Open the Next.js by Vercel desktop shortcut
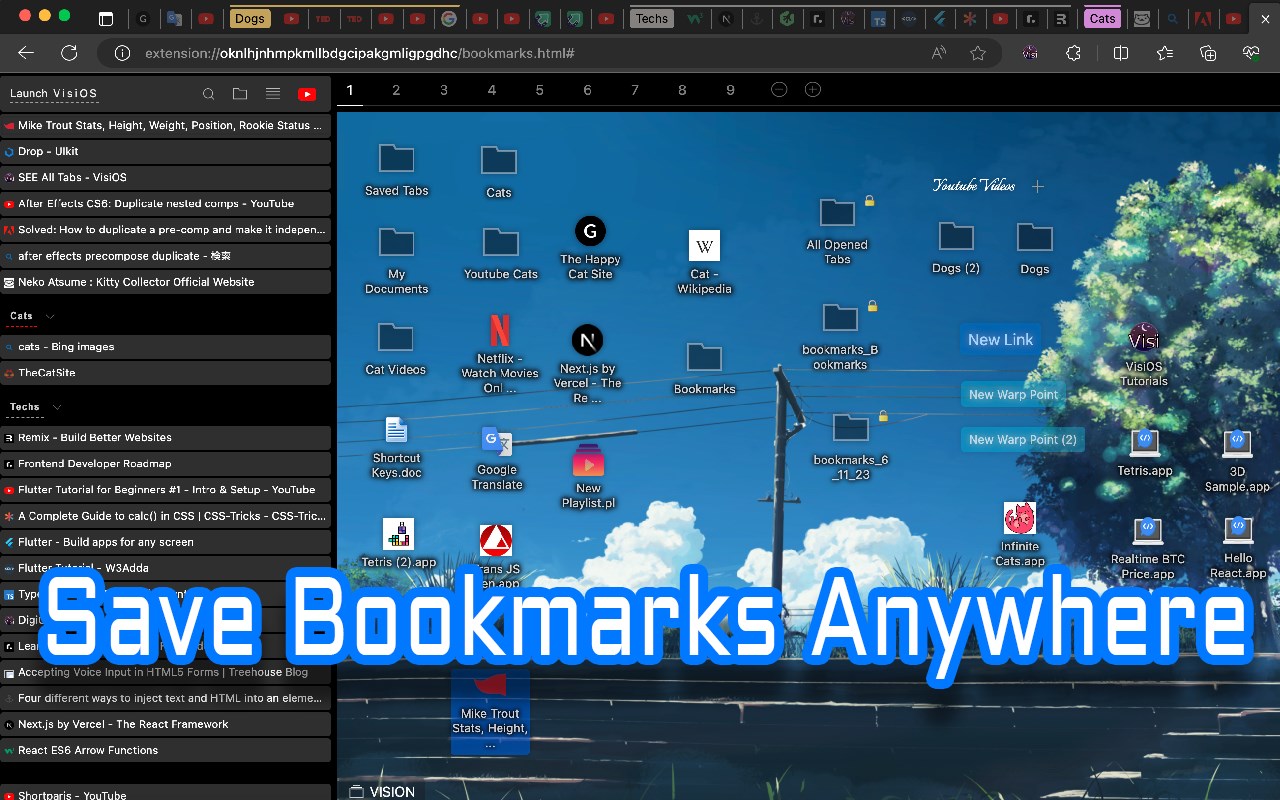The height and width of the screenshot is (800, 1280). (x=588, y=363)
